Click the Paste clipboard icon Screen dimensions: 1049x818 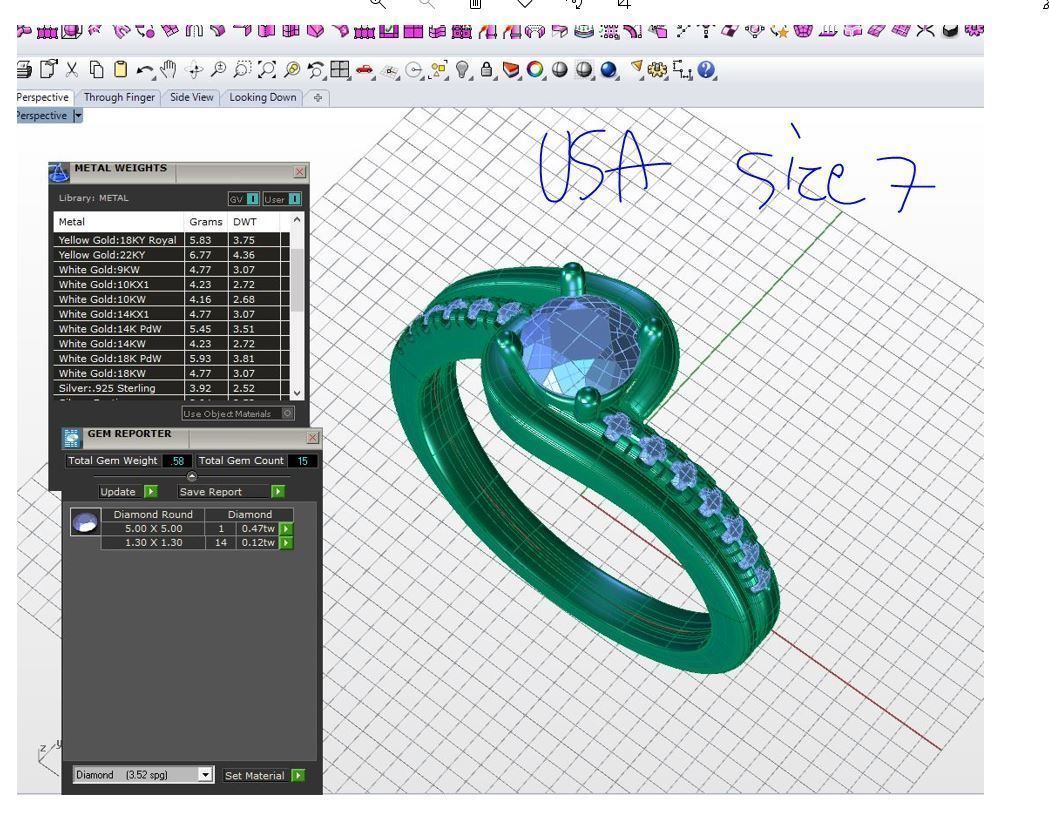[x=120, y=70]
